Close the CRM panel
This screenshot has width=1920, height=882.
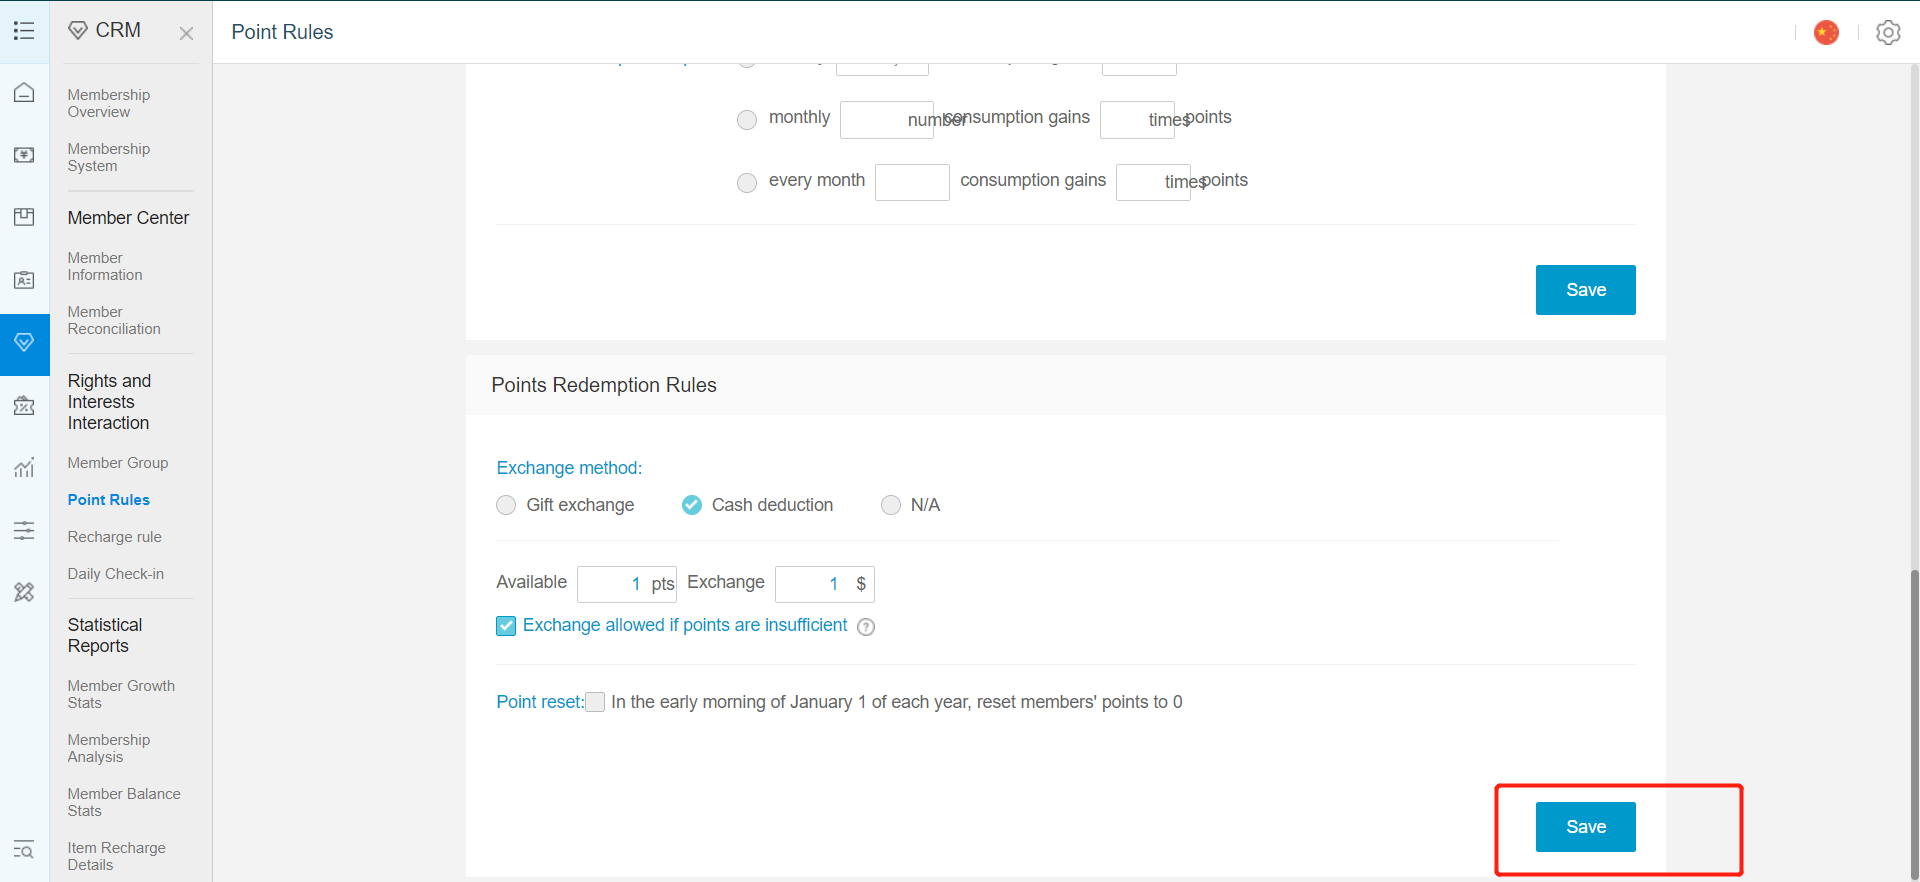[x=186, y=33]
